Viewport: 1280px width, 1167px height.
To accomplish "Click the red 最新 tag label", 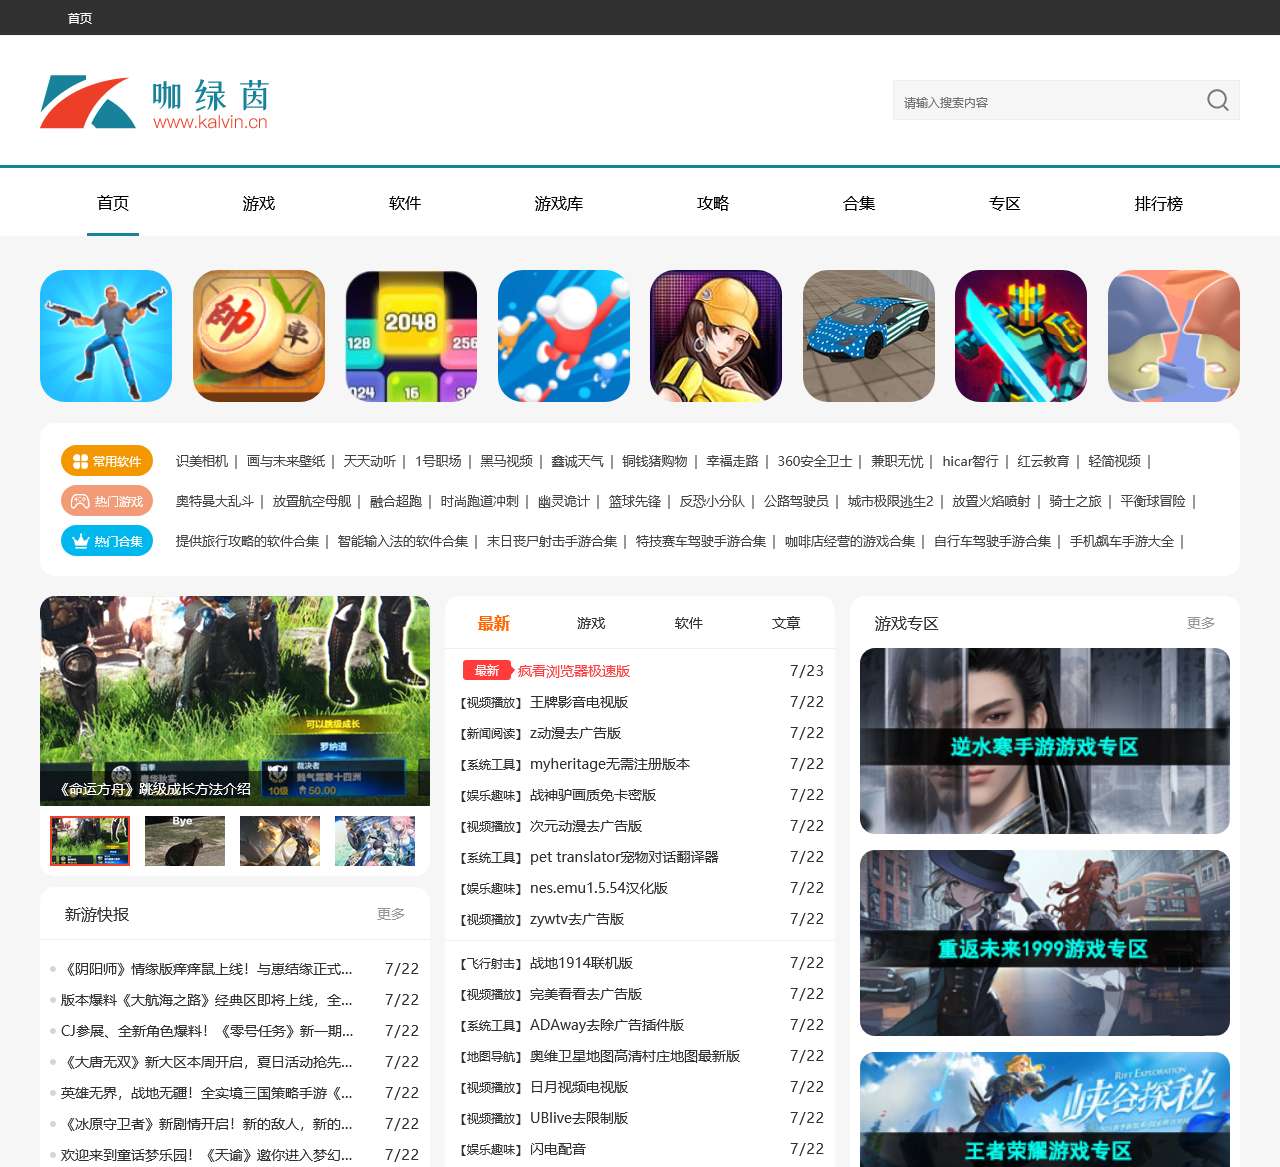I will click(487, 671).
